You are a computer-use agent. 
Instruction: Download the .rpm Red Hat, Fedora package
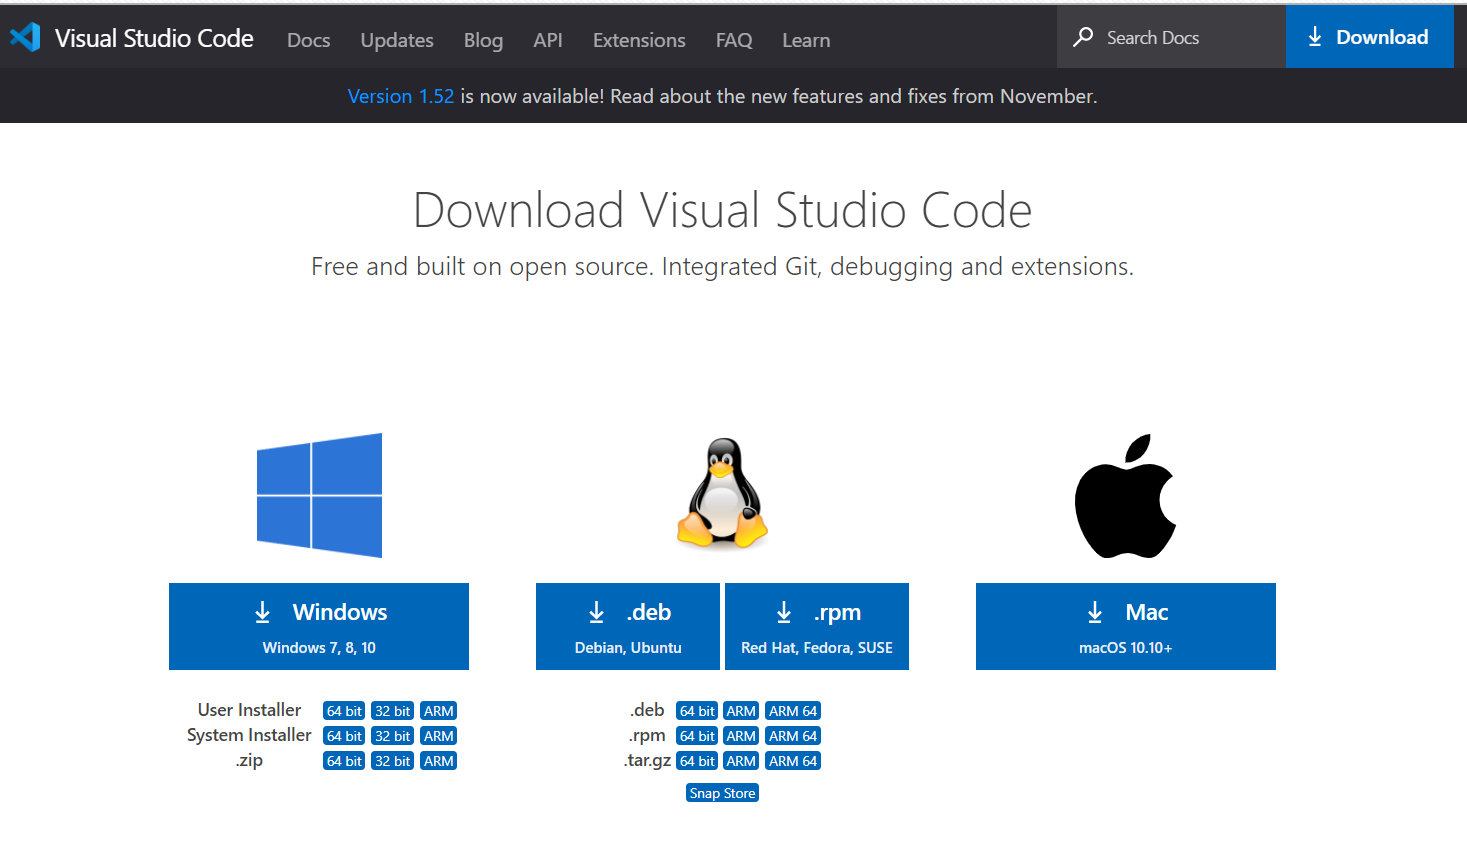817,626
